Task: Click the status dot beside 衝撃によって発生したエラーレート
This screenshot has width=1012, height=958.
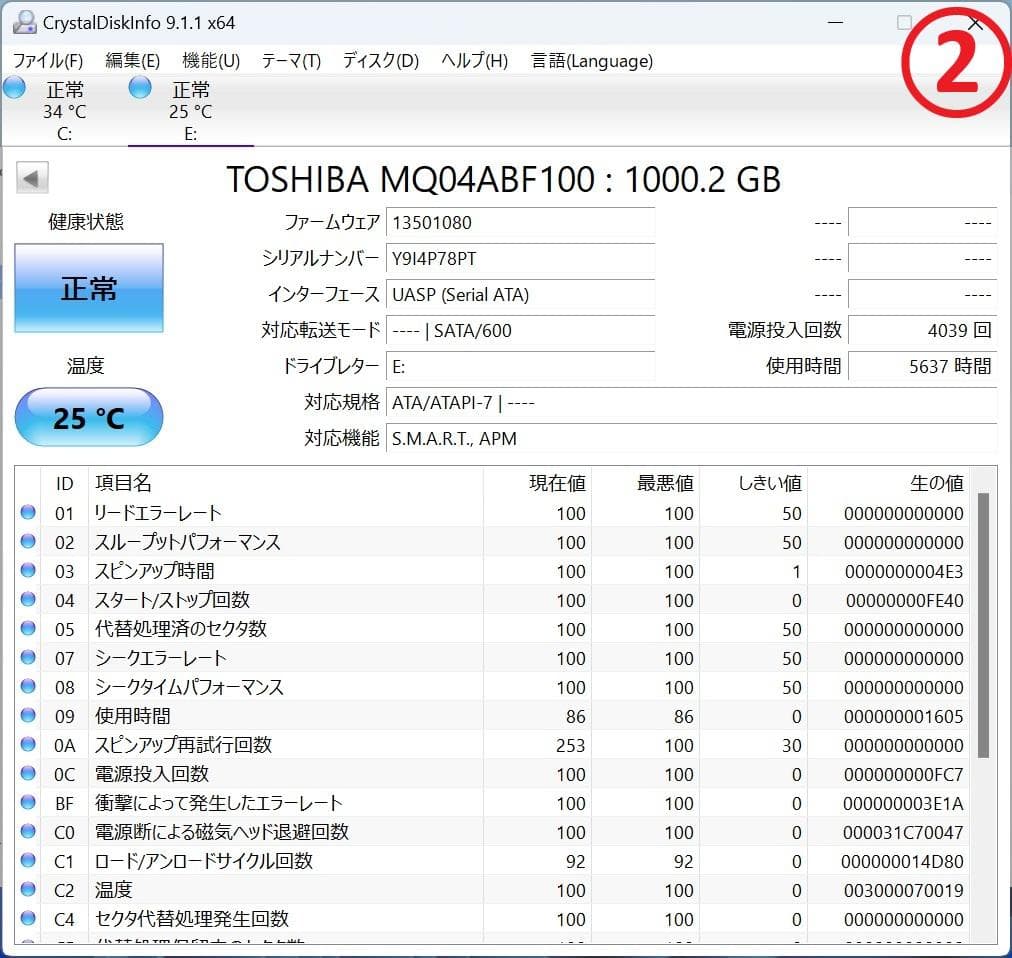Action: (x=30, y=803)
